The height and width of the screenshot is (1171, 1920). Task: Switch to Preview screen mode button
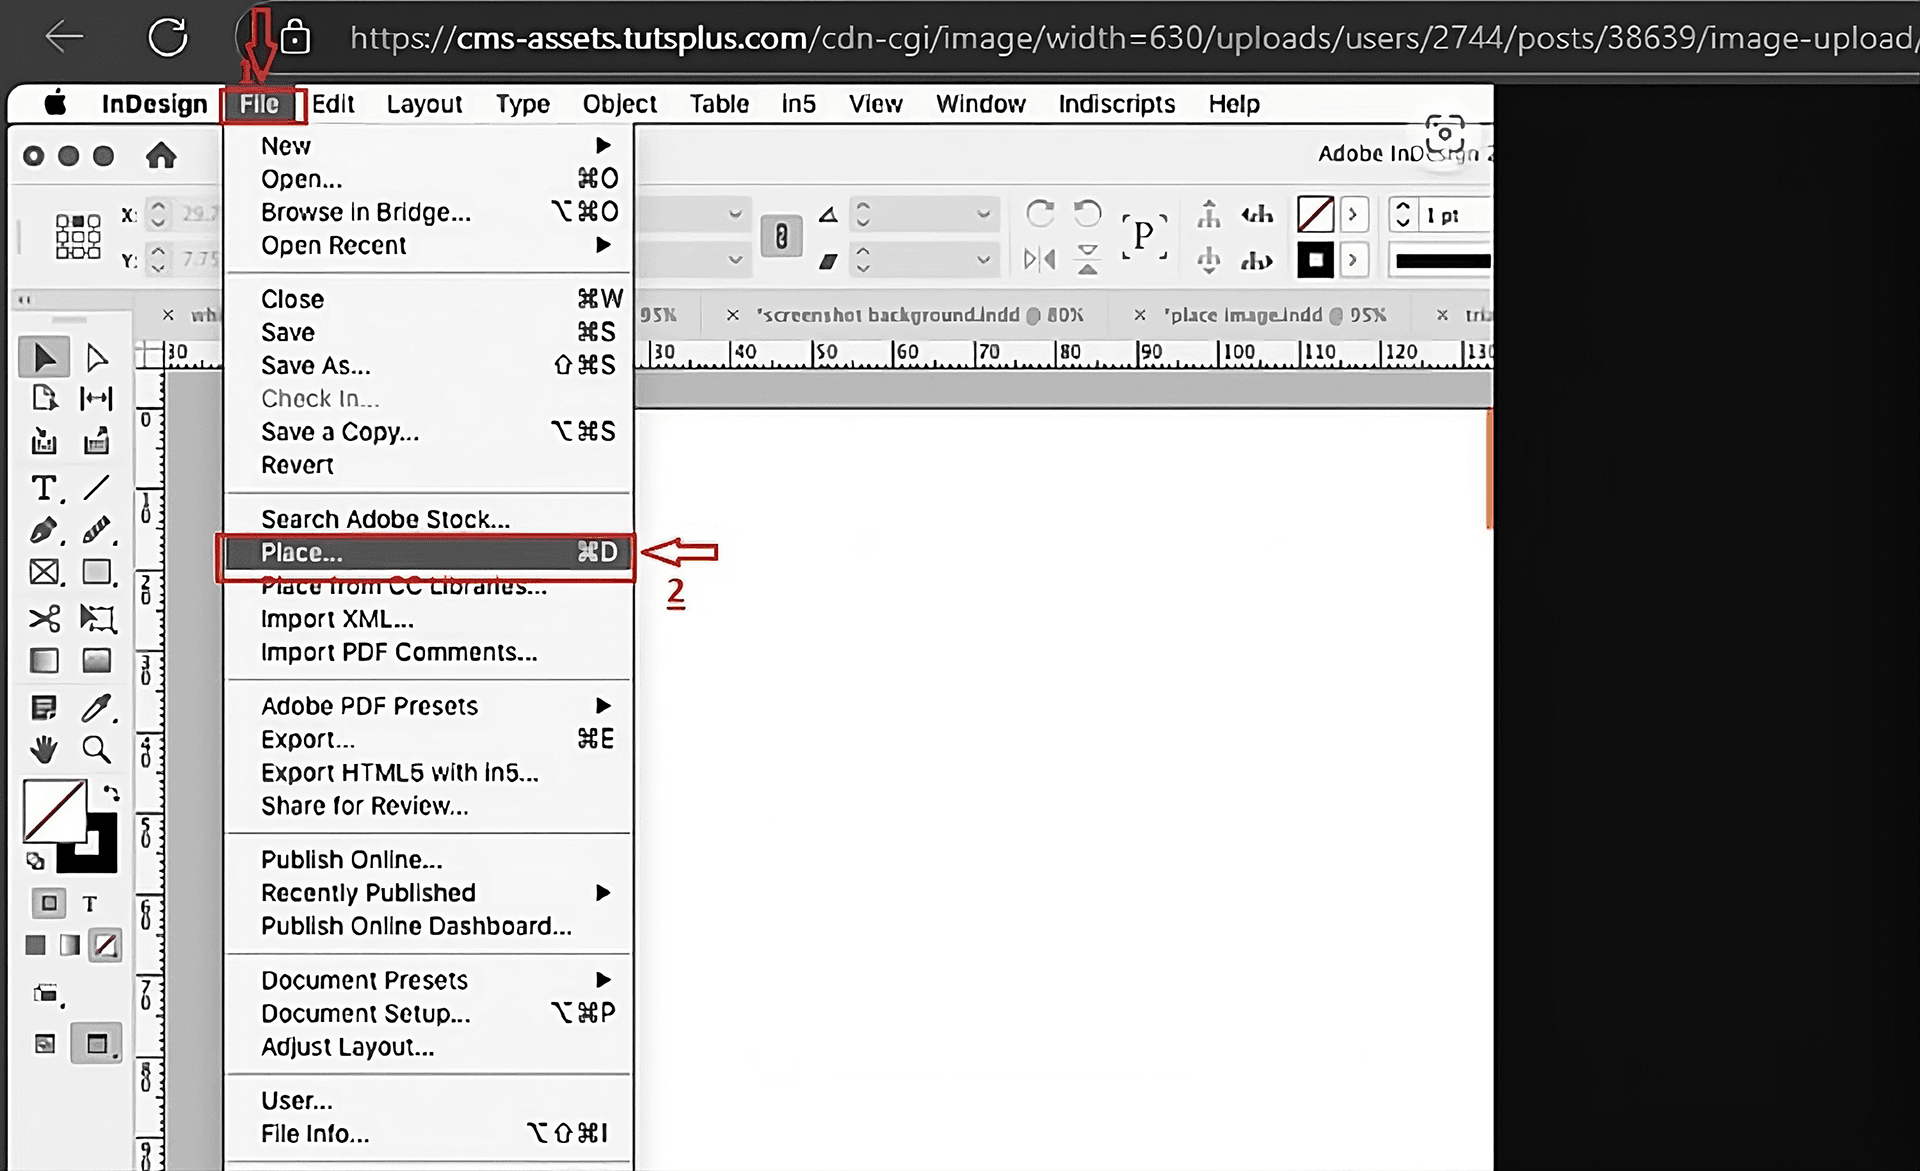tap(97, 1044)
